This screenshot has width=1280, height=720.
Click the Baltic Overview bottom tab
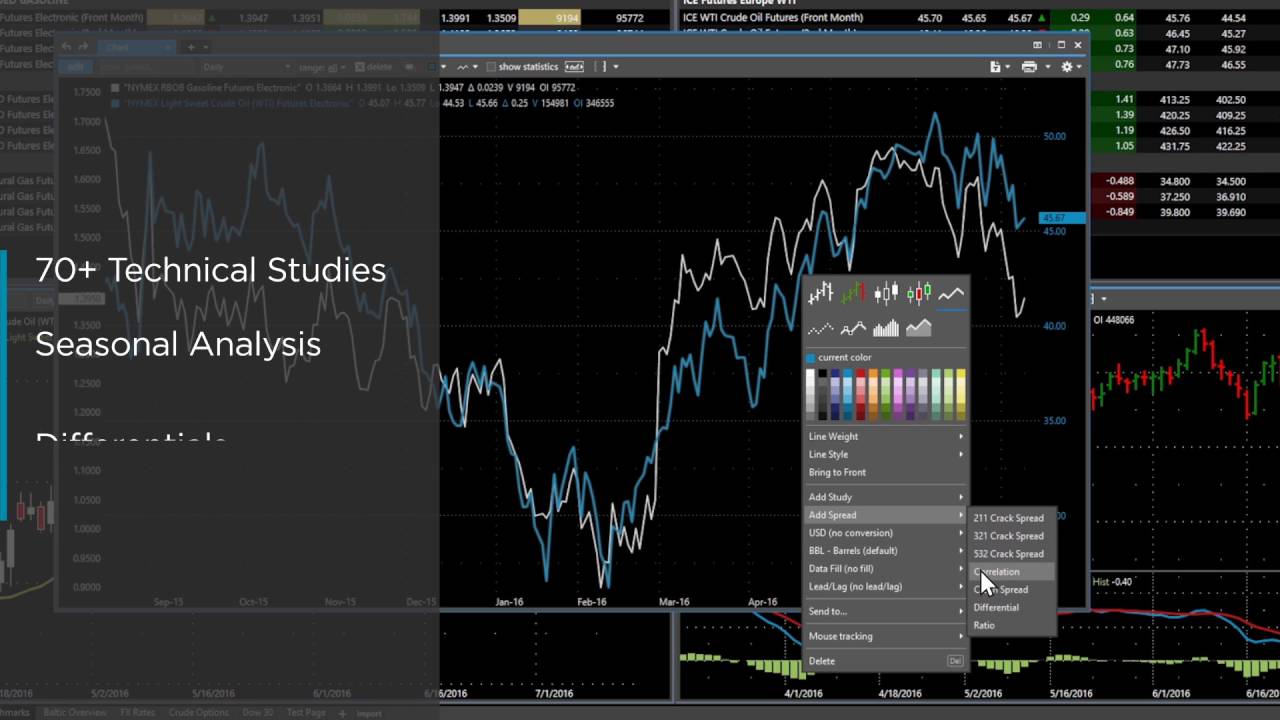[x=74, y=713]
